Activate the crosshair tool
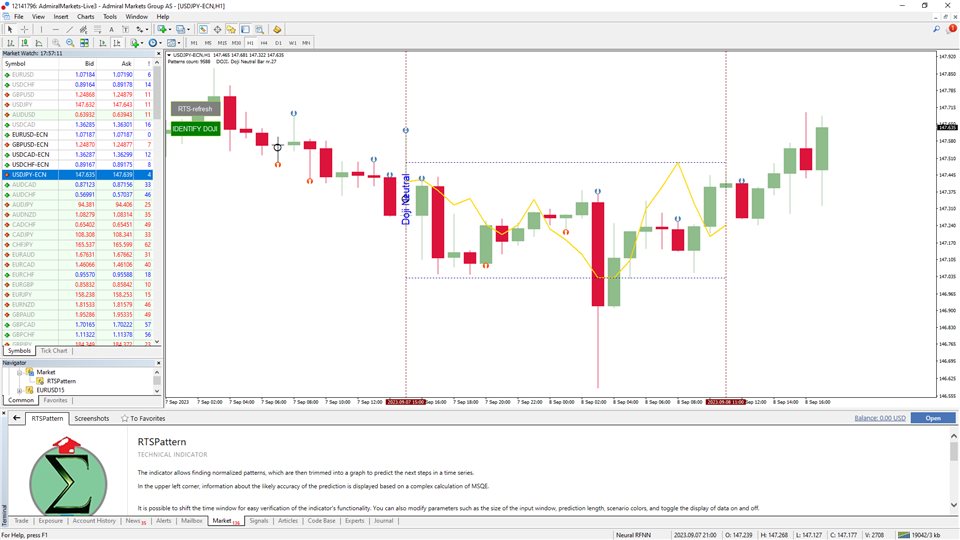 24,29
